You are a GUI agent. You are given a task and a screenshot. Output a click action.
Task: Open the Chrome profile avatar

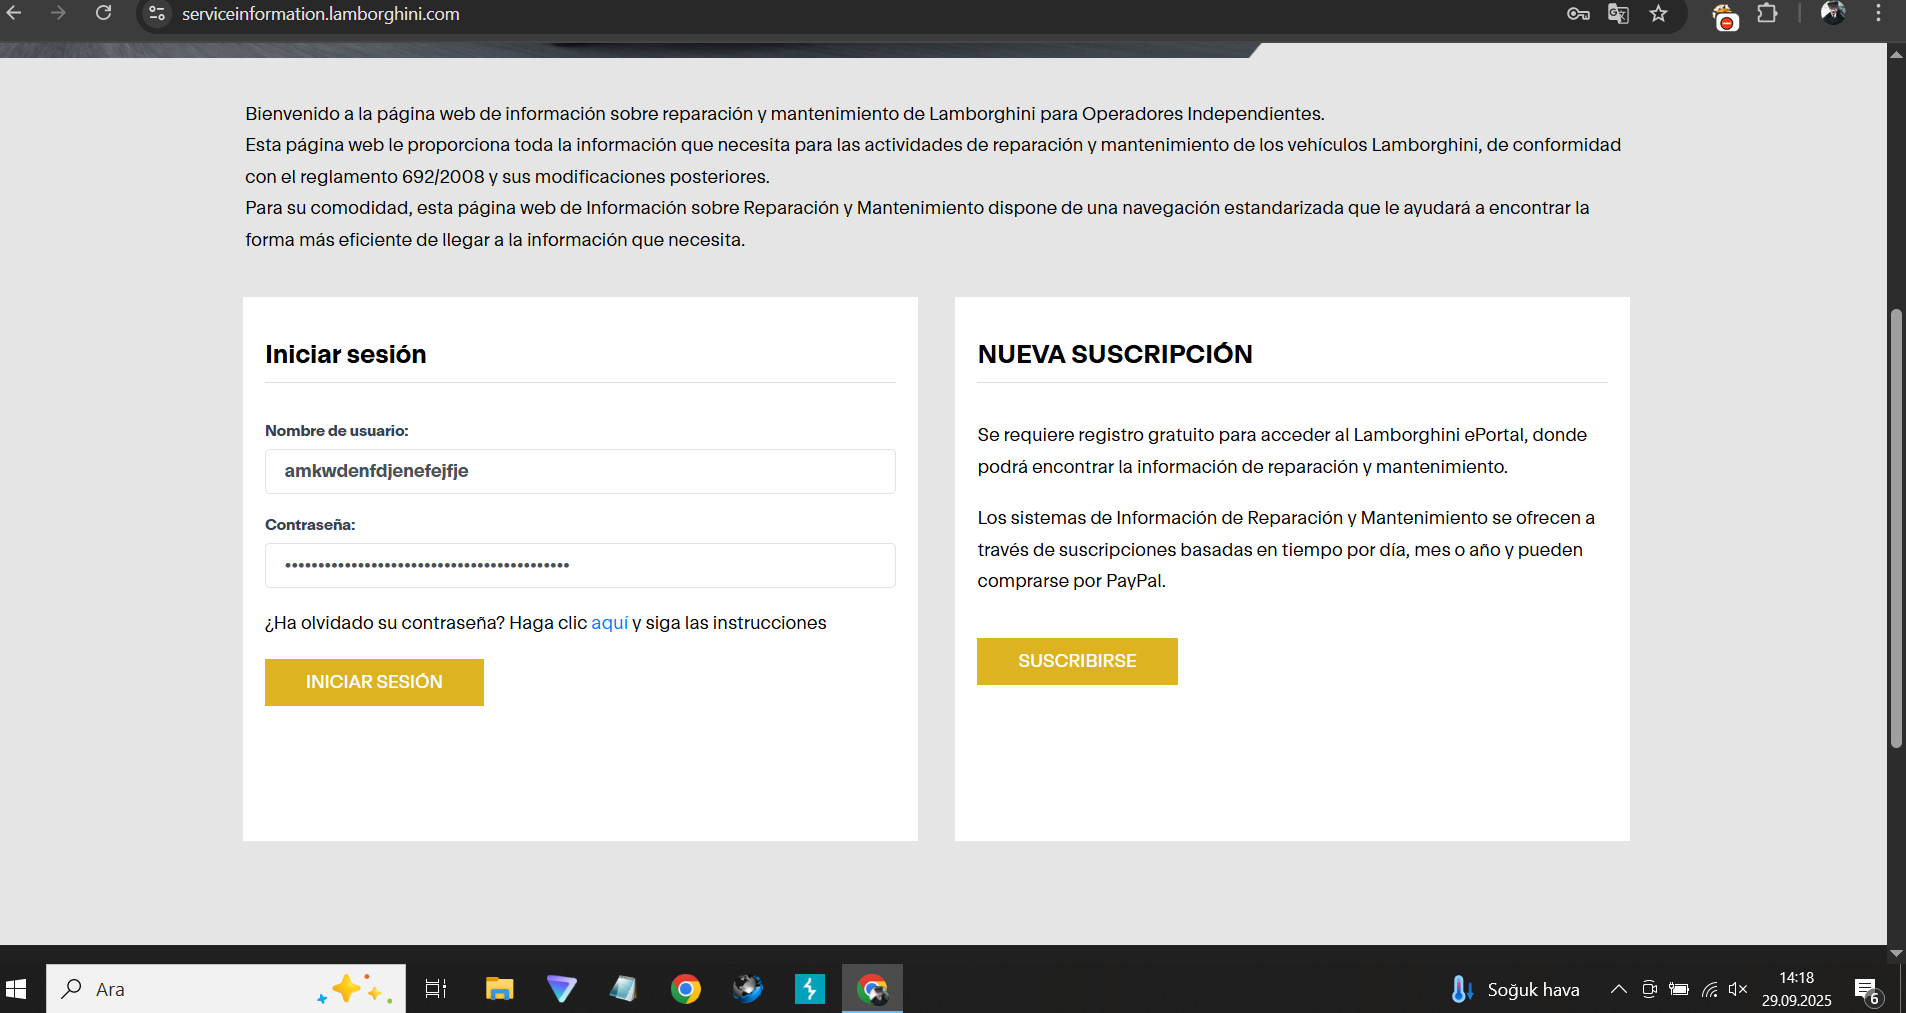tap(1832, 13)
